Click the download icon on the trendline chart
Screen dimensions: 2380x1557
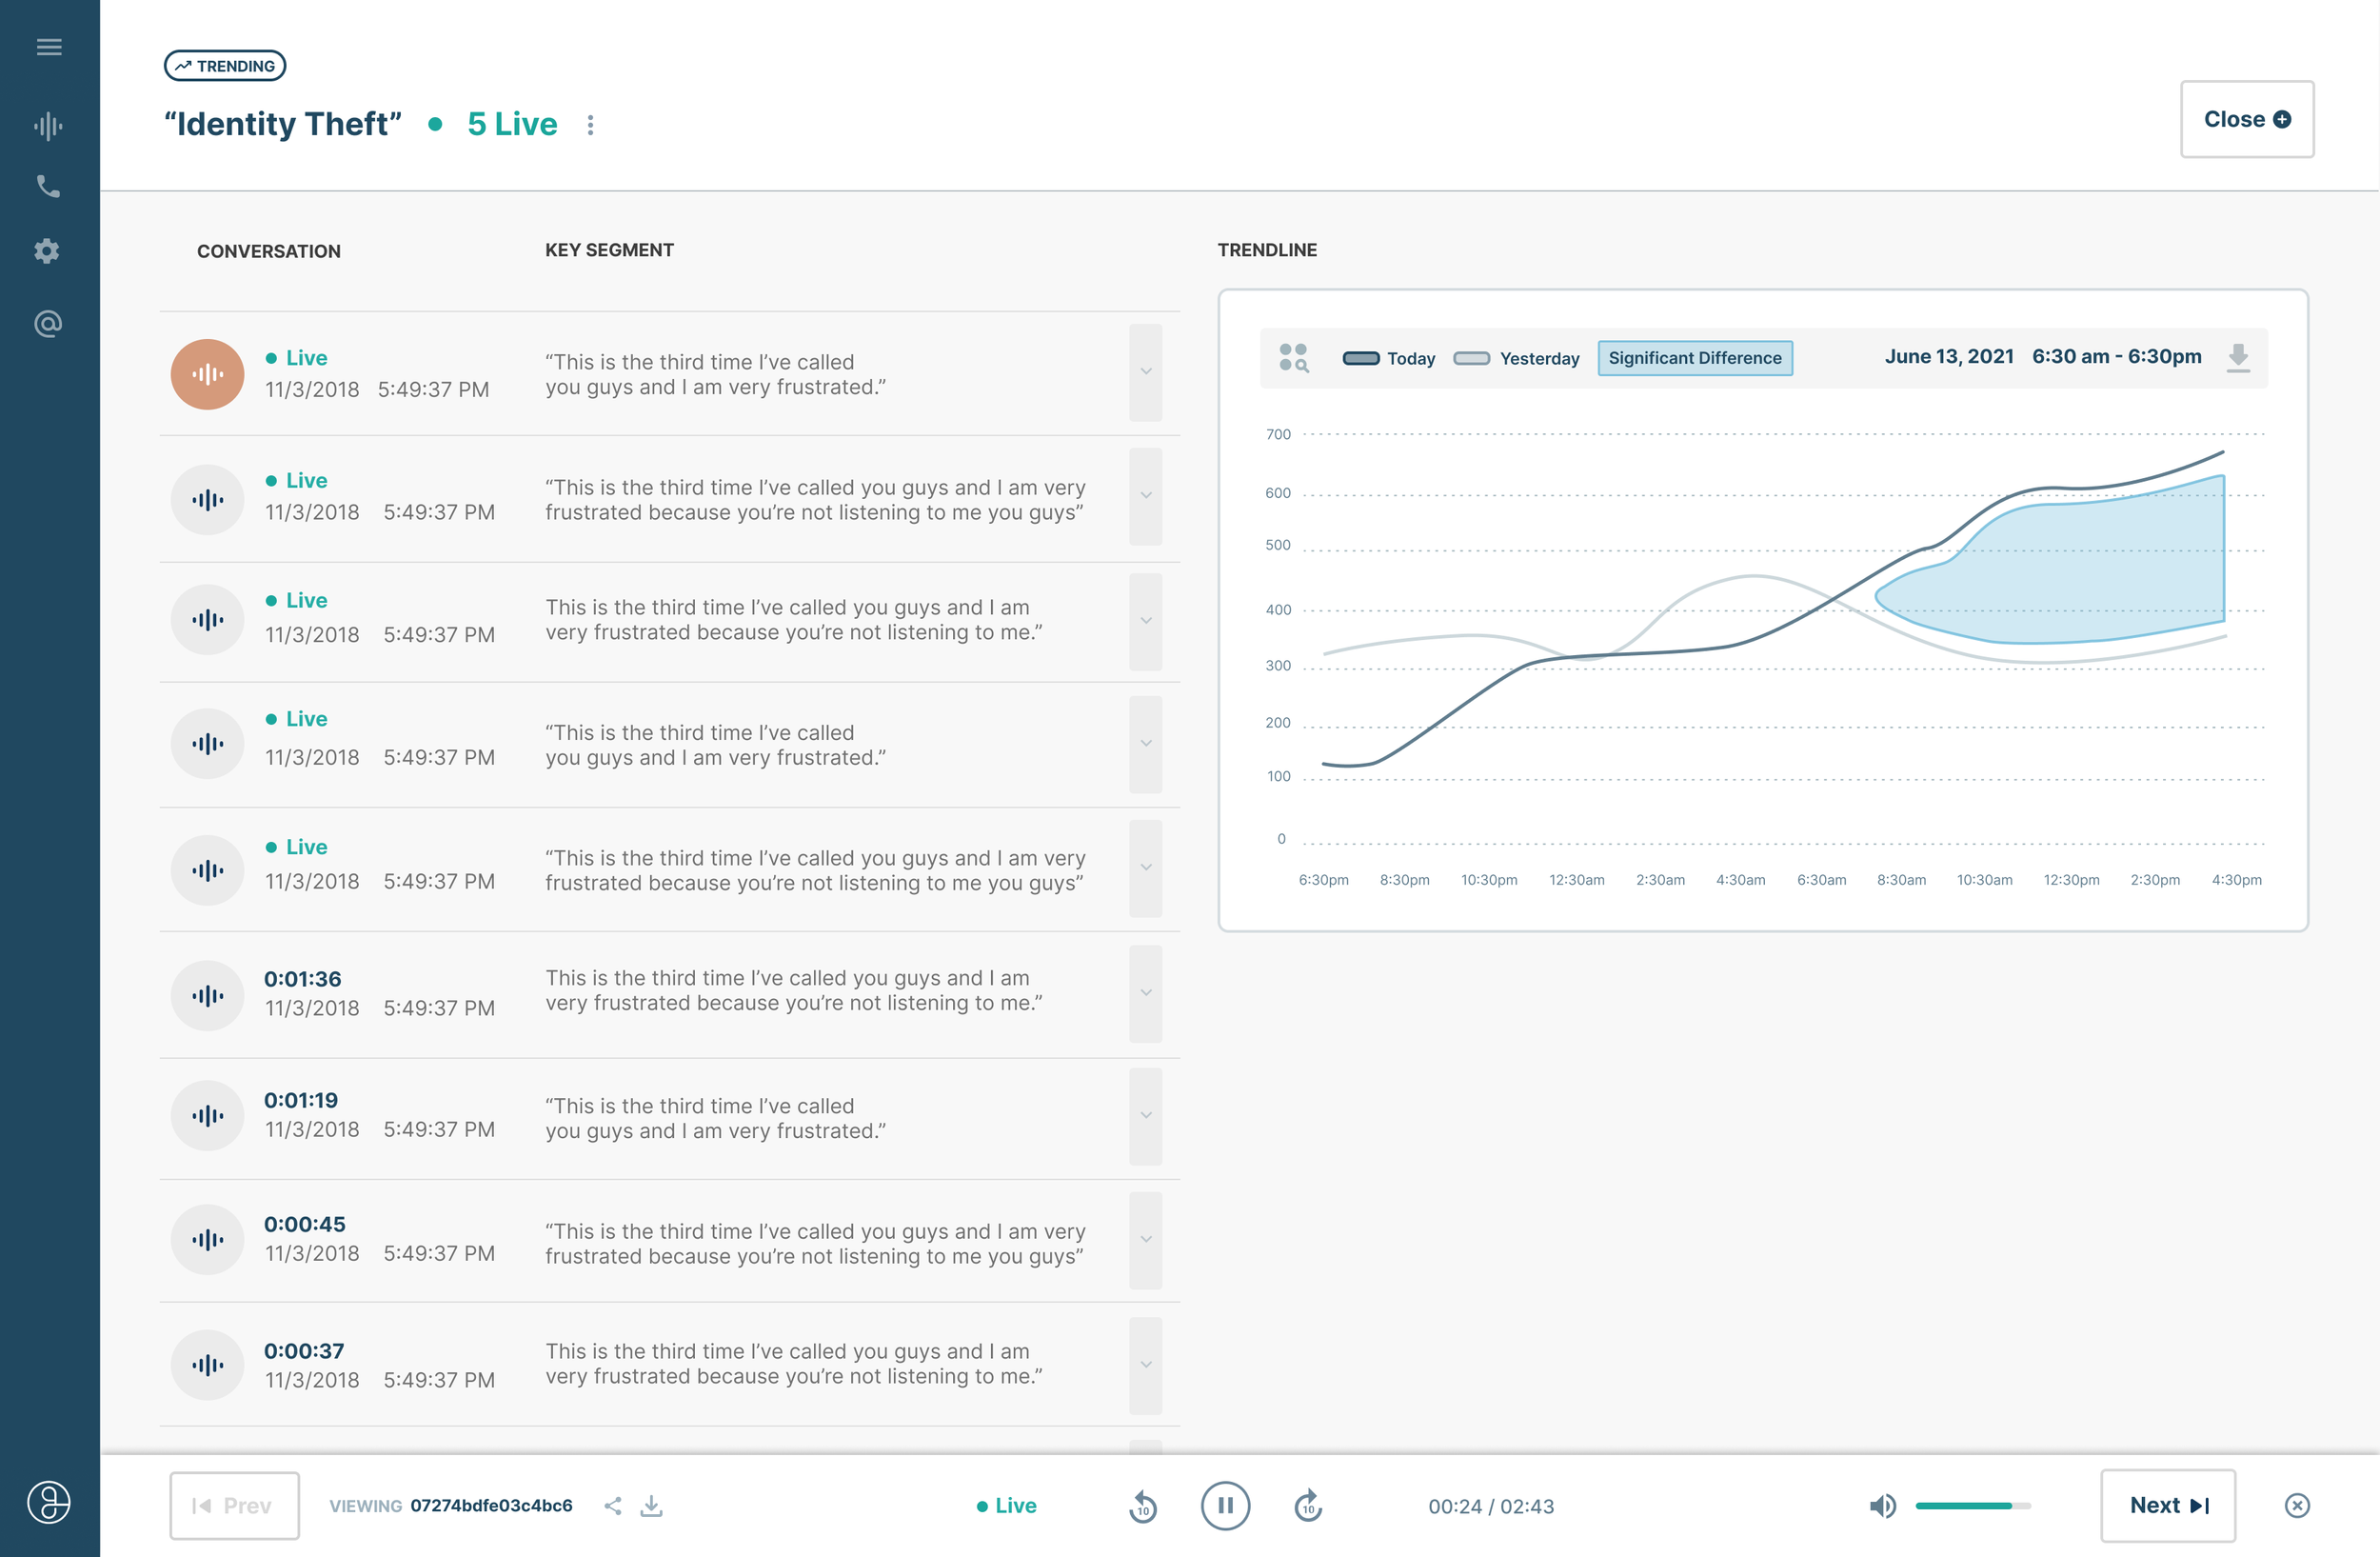tap(2238, 357)
